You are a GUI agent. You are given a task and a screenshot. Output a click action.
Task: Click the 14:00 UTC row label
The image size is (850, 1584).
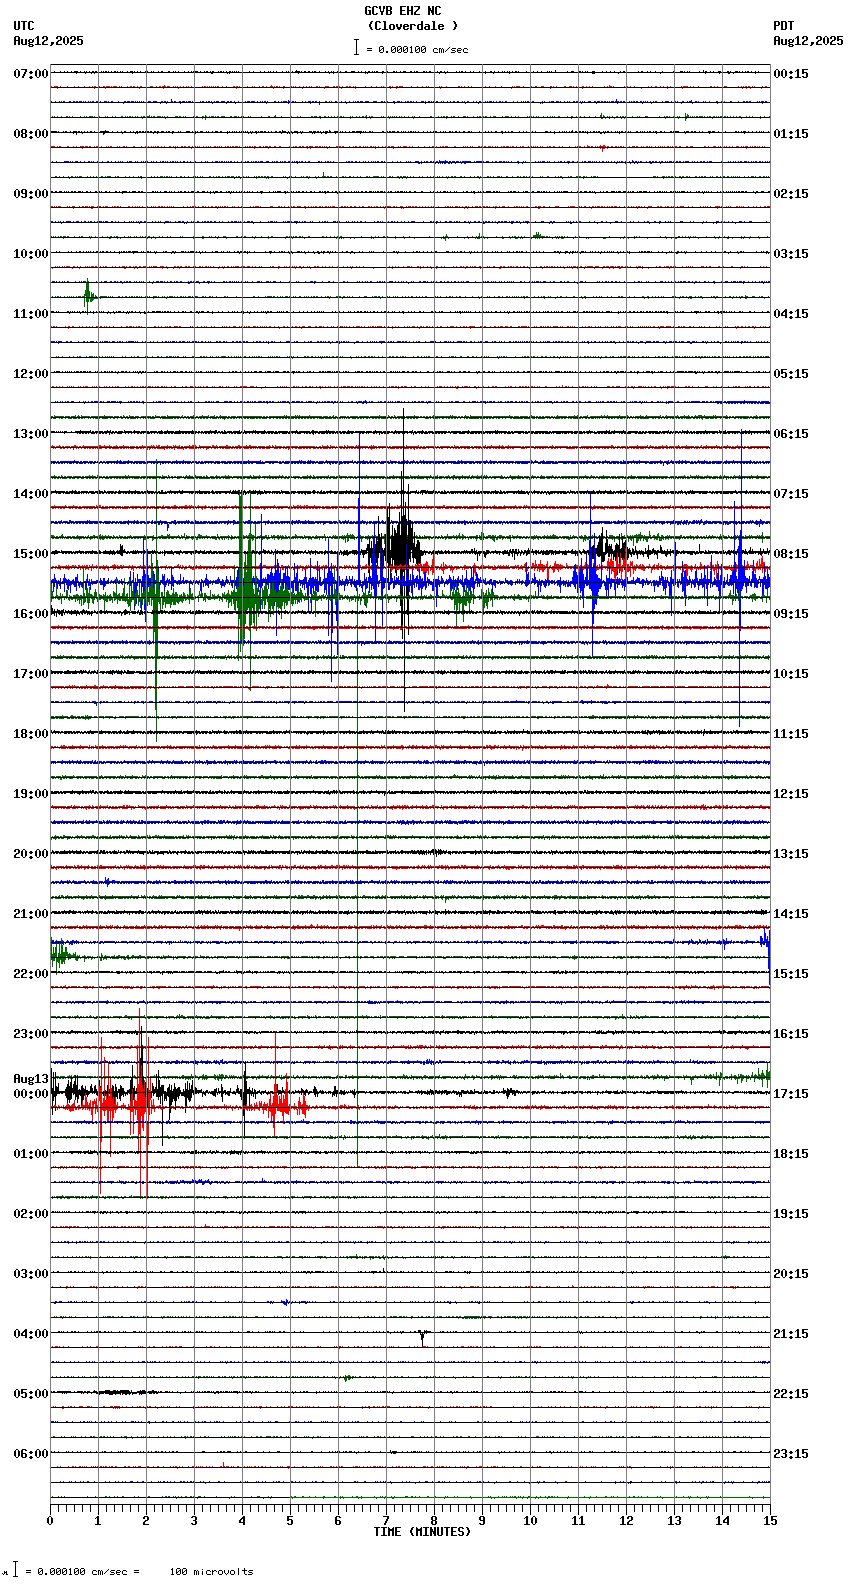30,494
